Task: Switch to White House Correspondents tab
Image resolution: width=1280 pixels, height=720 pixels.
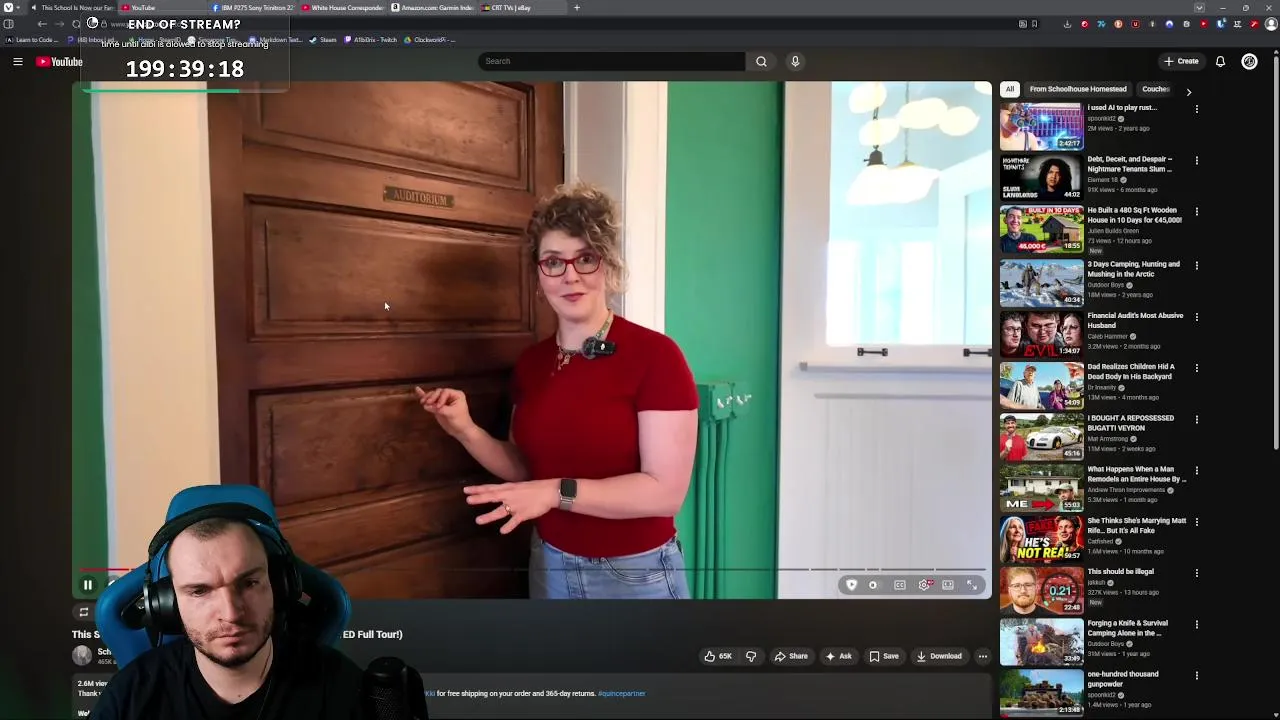Action: pos(341,8)
